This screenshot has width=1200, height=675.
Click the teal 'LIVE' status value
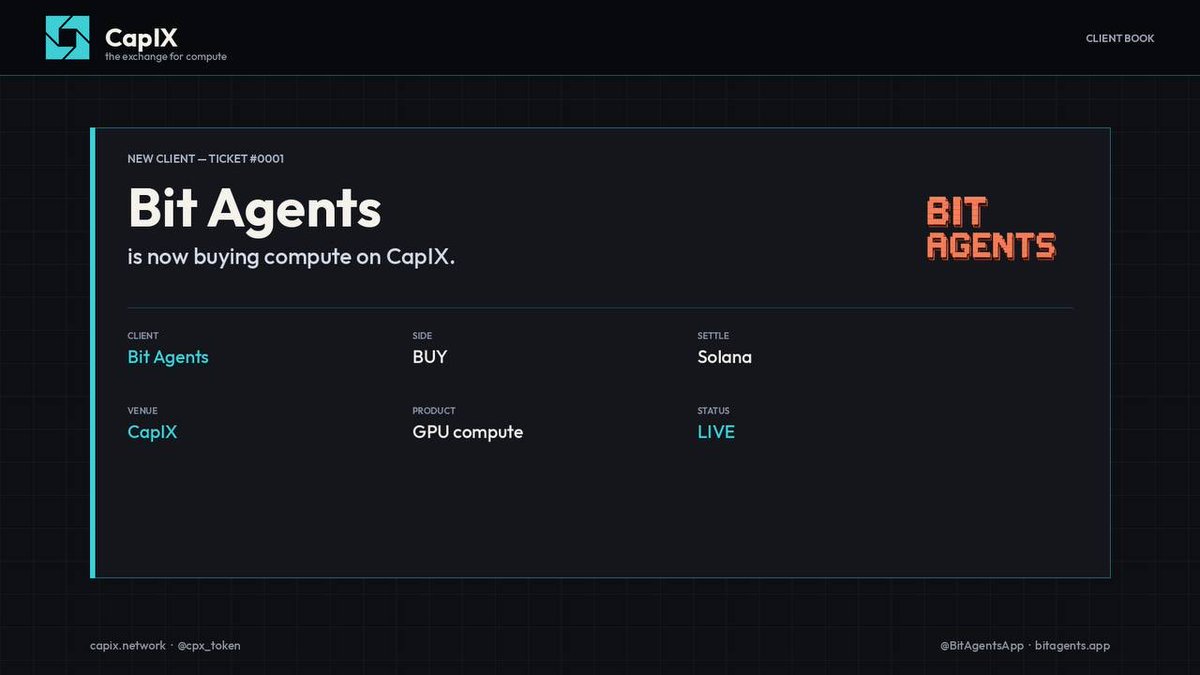716,432
